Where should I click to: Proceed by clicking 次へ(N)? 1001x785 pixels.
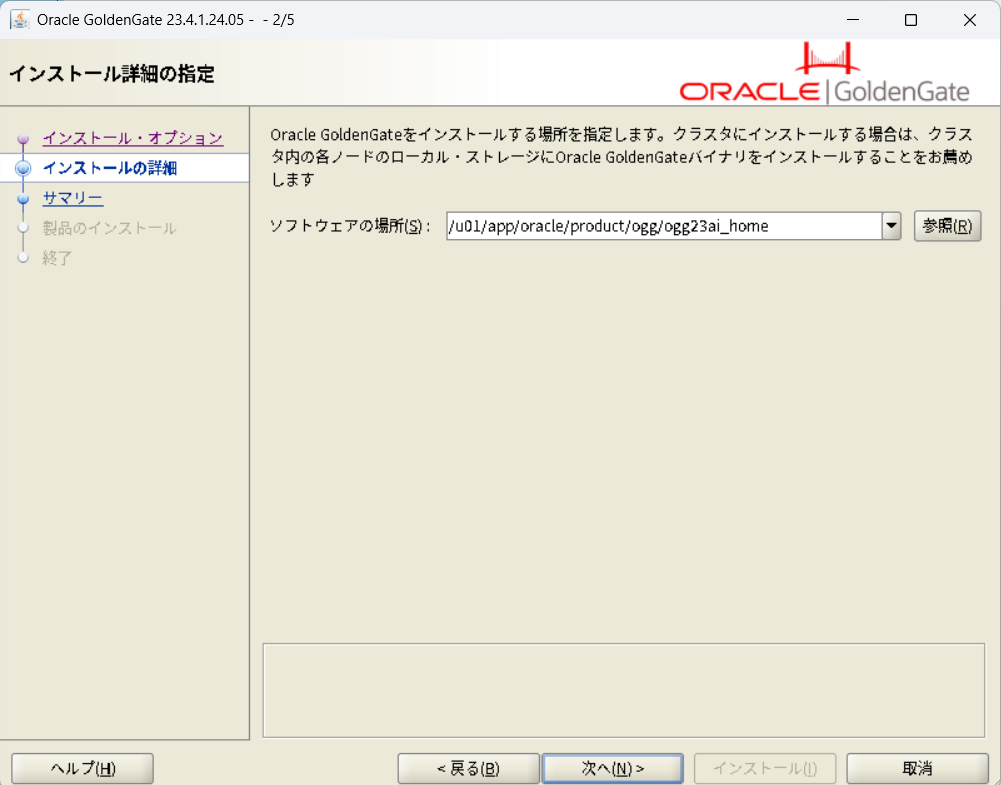[x=612, y=768]
